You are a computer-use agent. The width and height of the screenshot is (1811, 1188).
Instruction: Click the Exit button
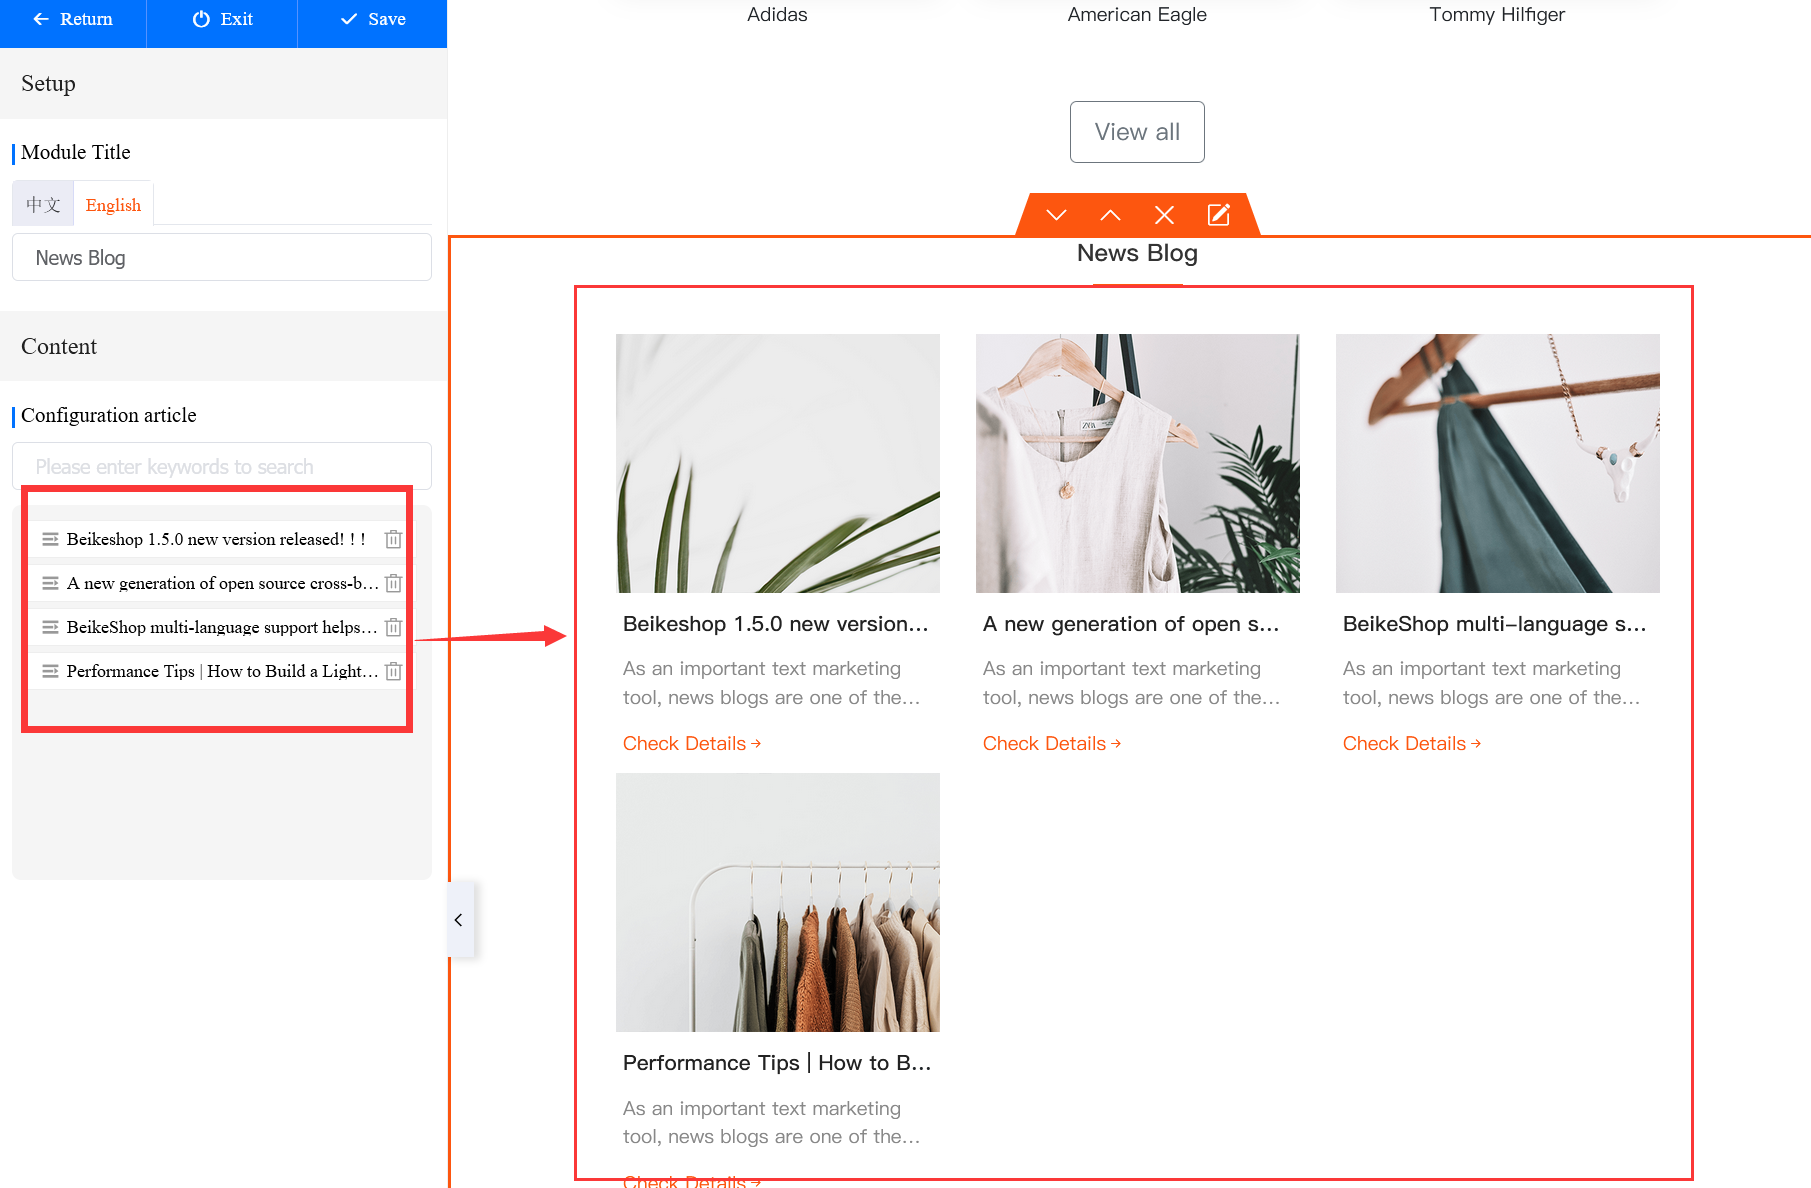[x=222, y=20]
